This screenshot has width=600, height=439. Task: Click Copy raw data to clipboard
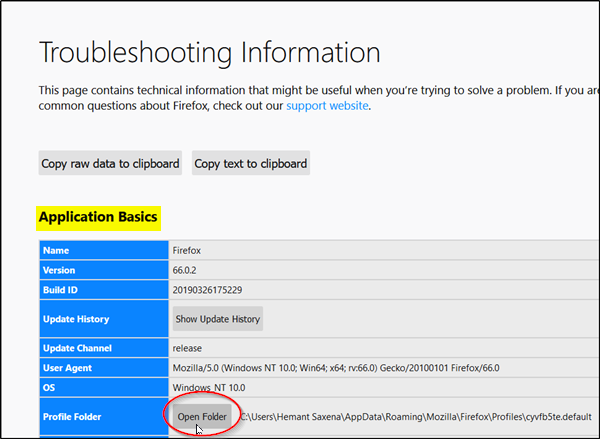110,163
